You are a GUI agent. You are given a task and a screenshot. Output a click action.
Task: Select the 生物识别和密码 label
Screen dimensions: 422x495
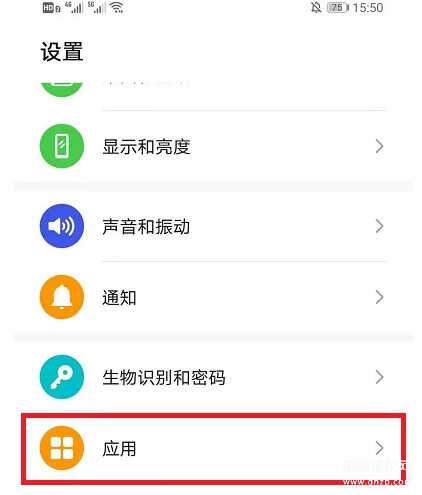[164, 378]
